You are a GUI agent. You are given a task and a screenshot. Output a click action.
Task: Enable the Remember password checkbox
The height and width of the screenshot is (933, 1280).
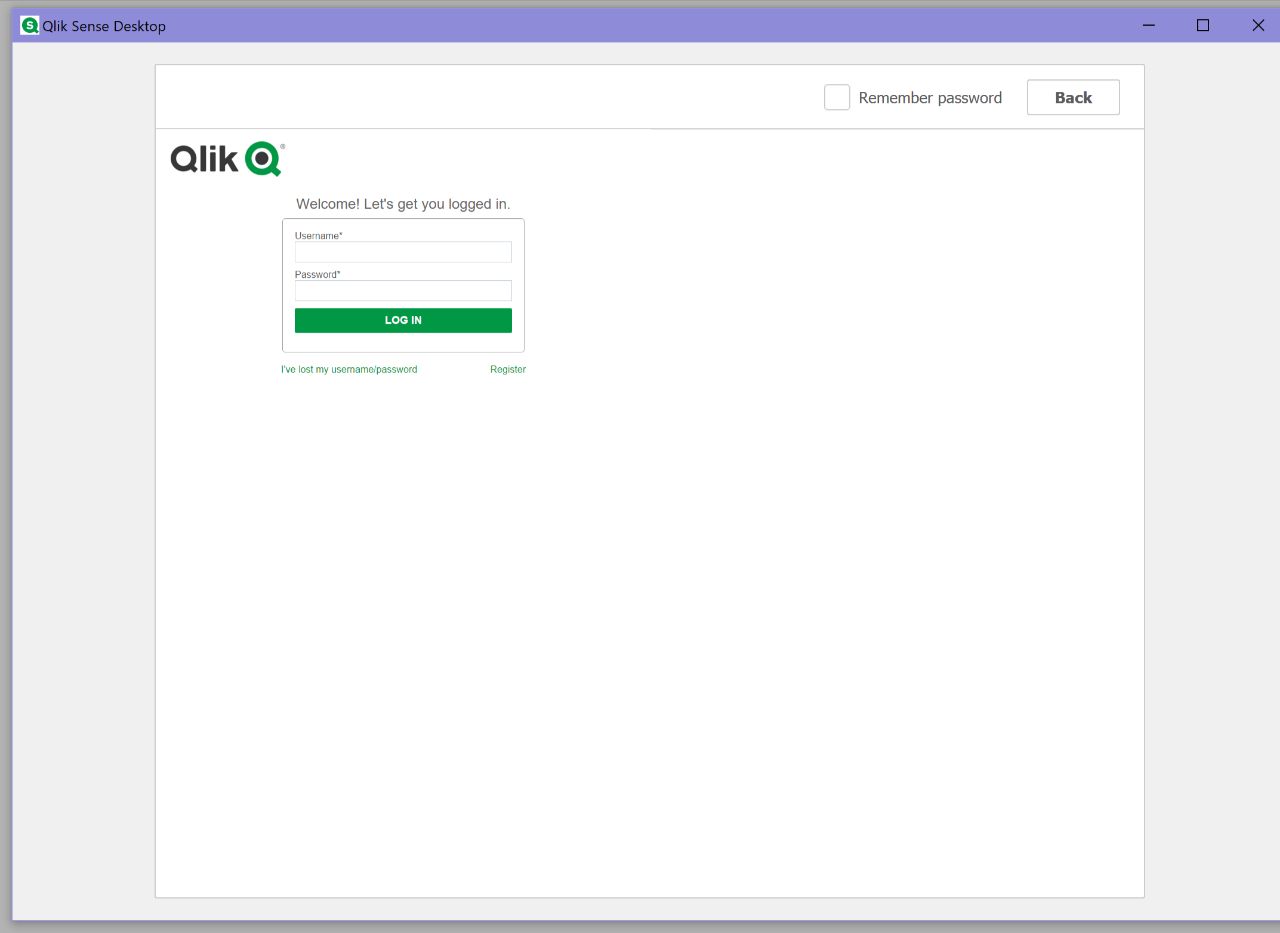pyautogui.click(x=837, y=97)
